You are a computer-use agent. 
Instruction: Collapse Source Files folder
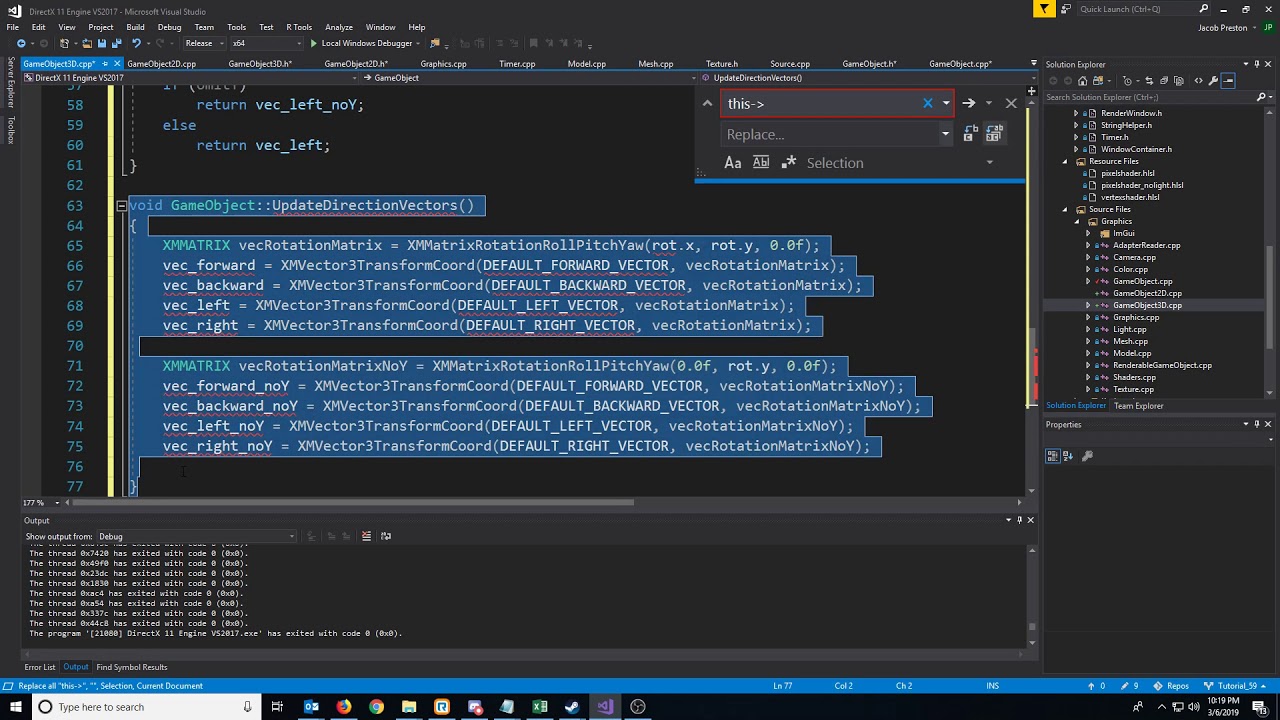pyautogui.click(x=1065, y=209)
